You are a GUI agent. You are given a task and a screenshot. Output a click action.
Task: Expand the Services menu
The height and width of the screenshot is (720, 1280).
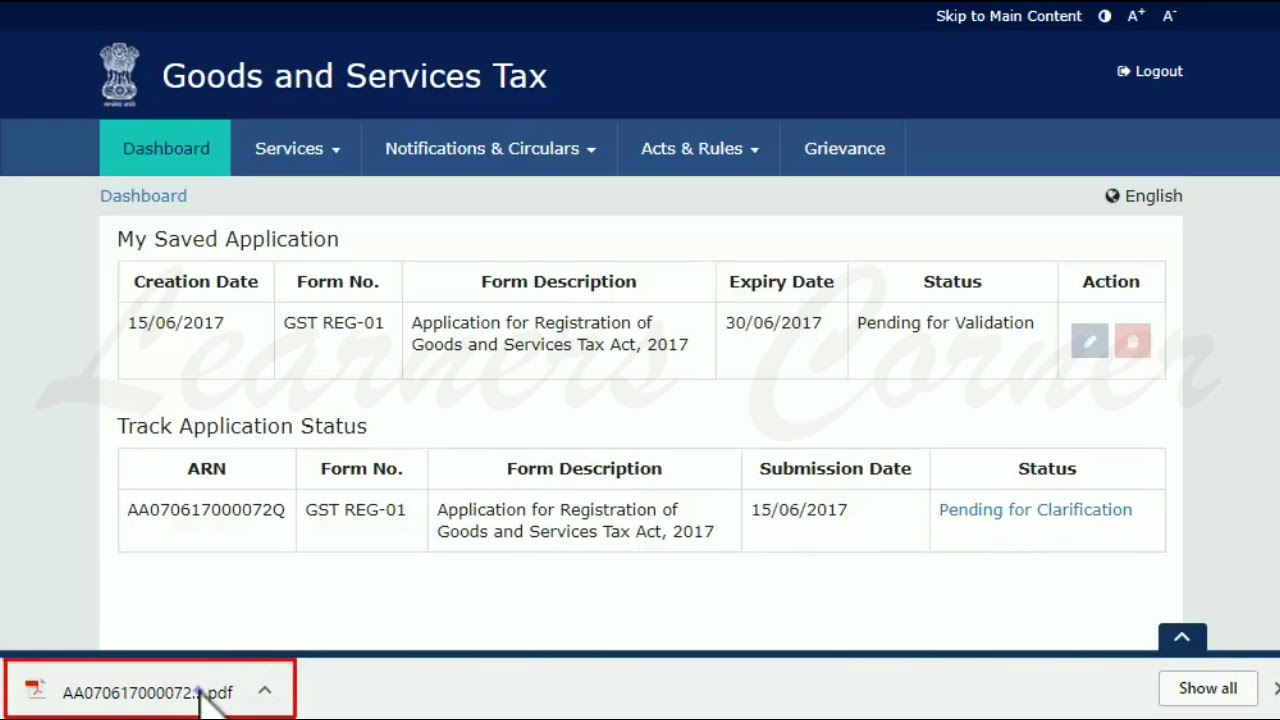tap(297, 148)
